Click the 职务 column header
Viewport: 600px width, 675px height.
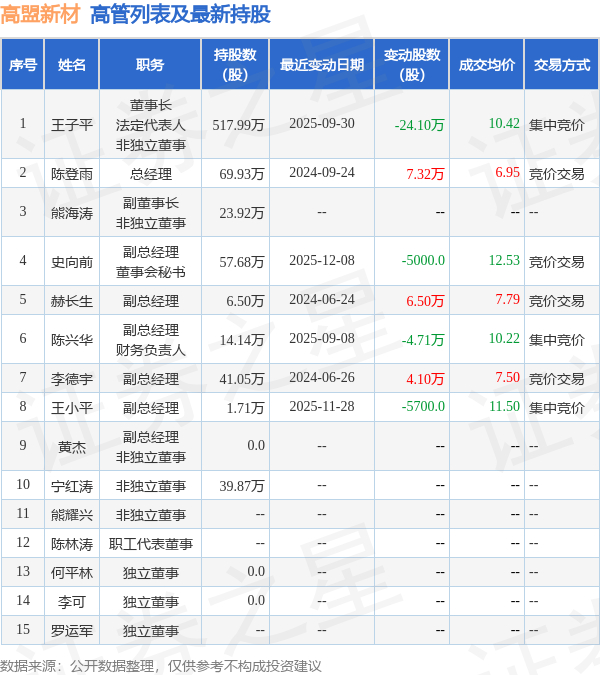click(x=150, y=65)
